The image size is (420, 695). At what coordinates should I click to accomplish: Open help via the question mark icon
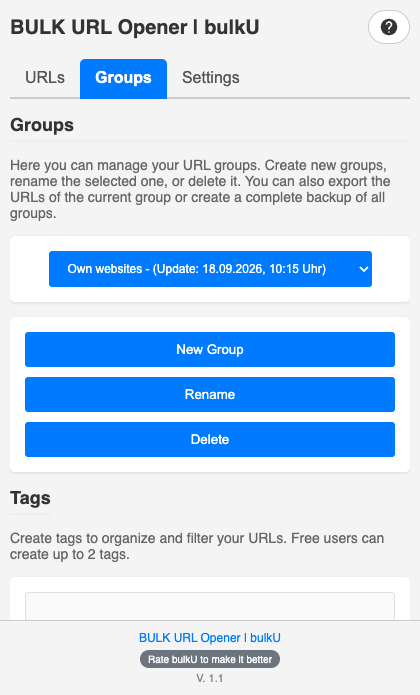click(389, 27)
